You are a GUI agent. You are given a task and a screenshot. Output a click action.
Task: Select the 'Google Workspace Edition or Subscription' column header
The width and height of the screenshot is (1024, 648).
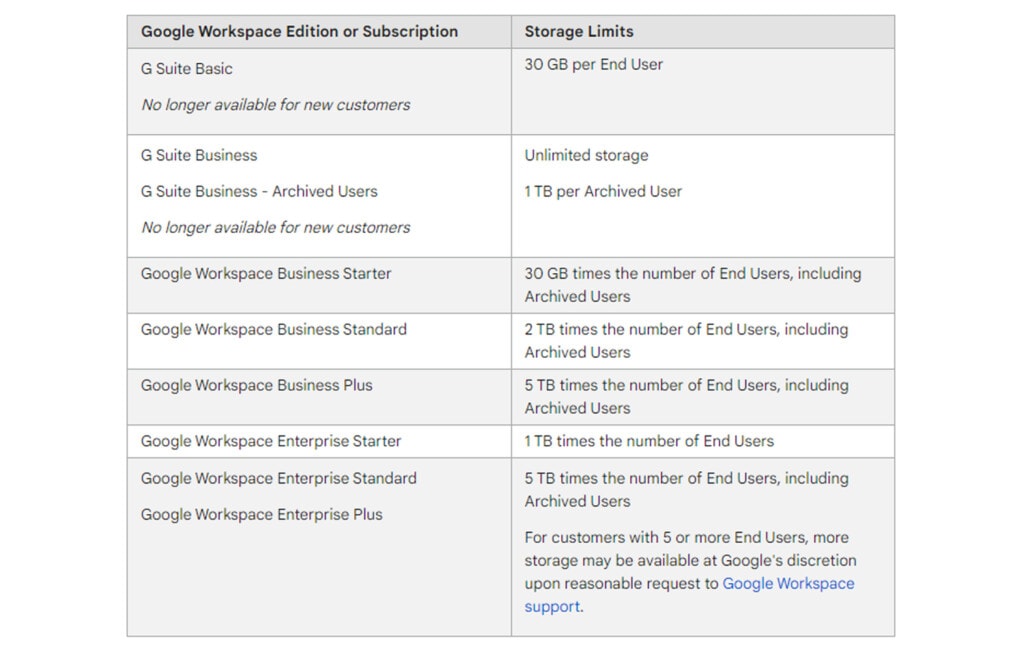(x=299, y=31)
